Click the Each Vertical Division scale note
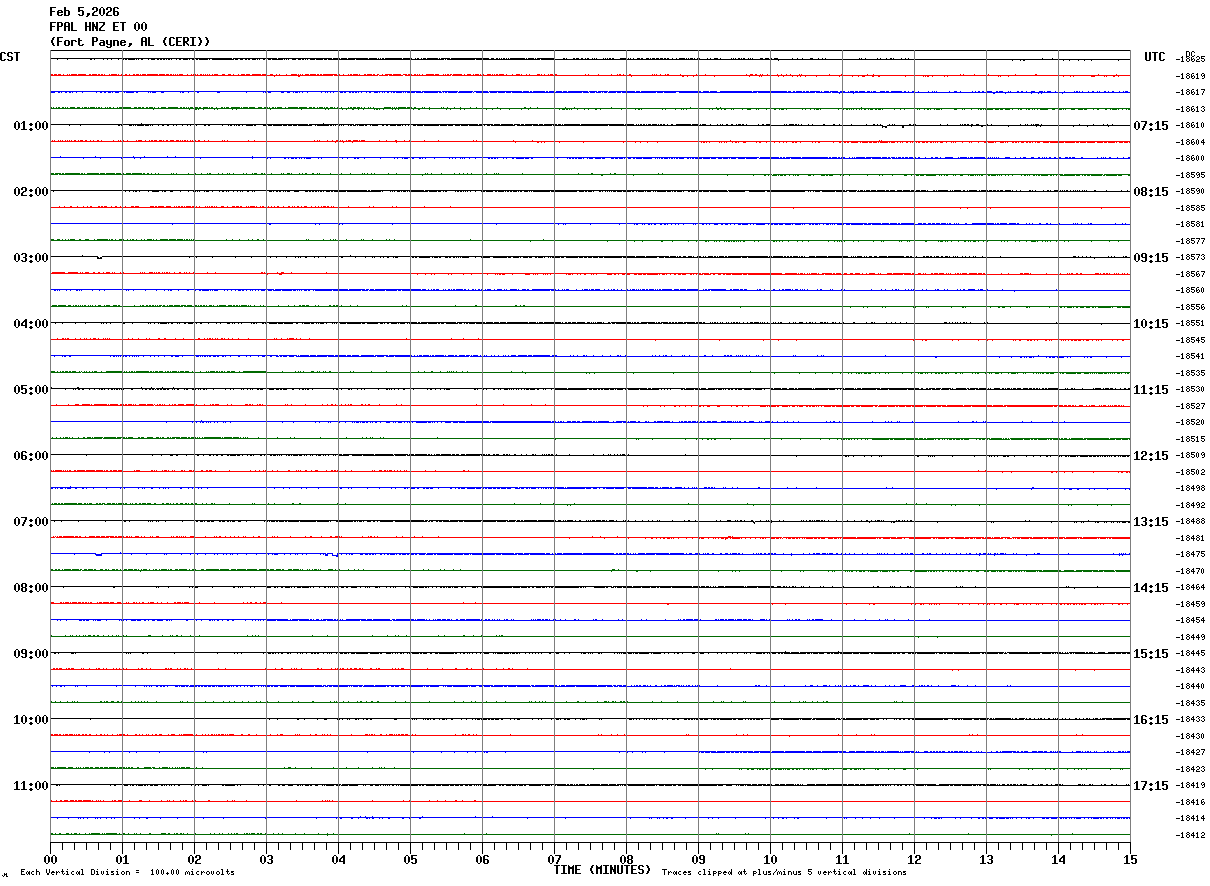Viewport: 1210px width, 886px height. 127,873
